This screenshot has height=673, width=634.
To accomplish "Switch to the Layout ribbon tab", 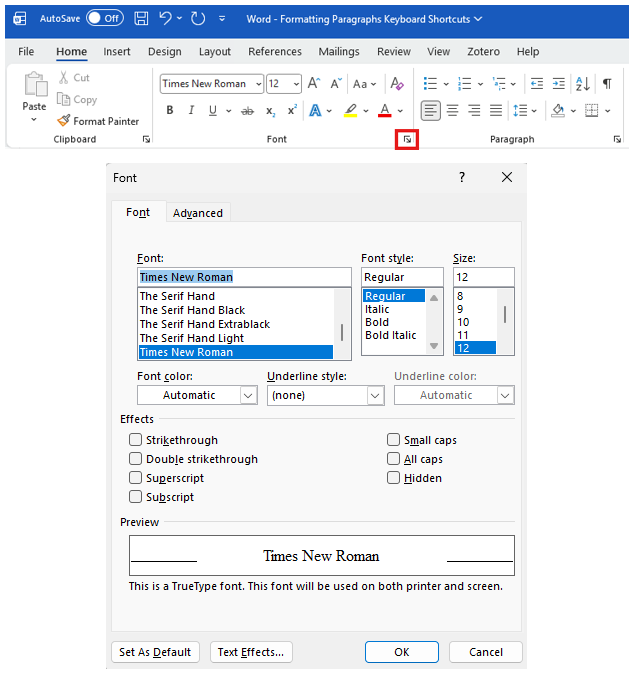I will point(215,52).
